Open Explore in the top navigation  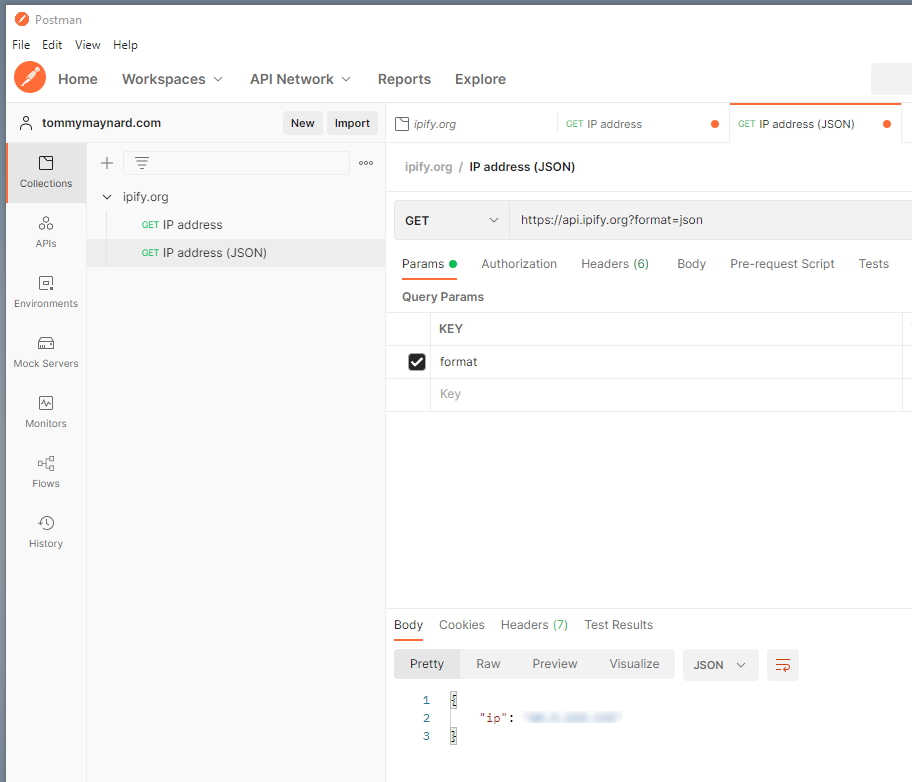coord(480,79)
